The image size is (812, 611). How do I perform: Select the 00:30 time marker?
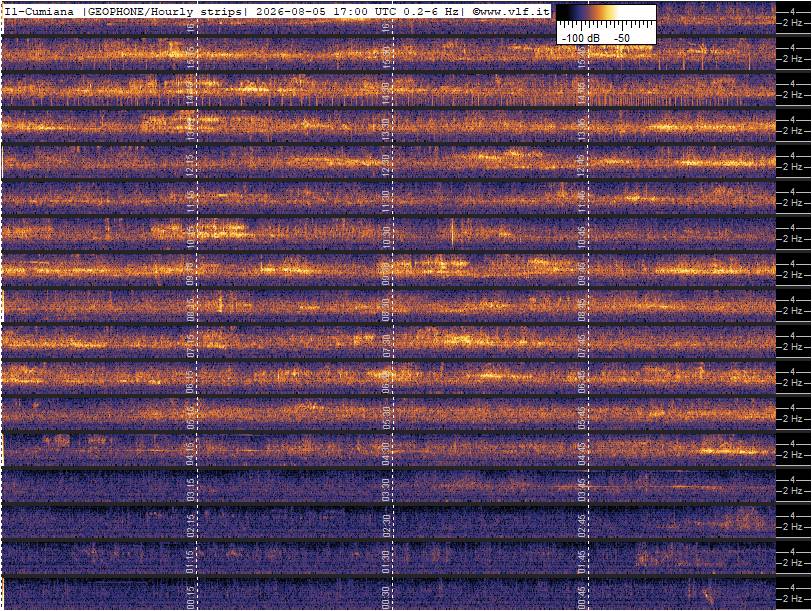[x=386, y=598]
